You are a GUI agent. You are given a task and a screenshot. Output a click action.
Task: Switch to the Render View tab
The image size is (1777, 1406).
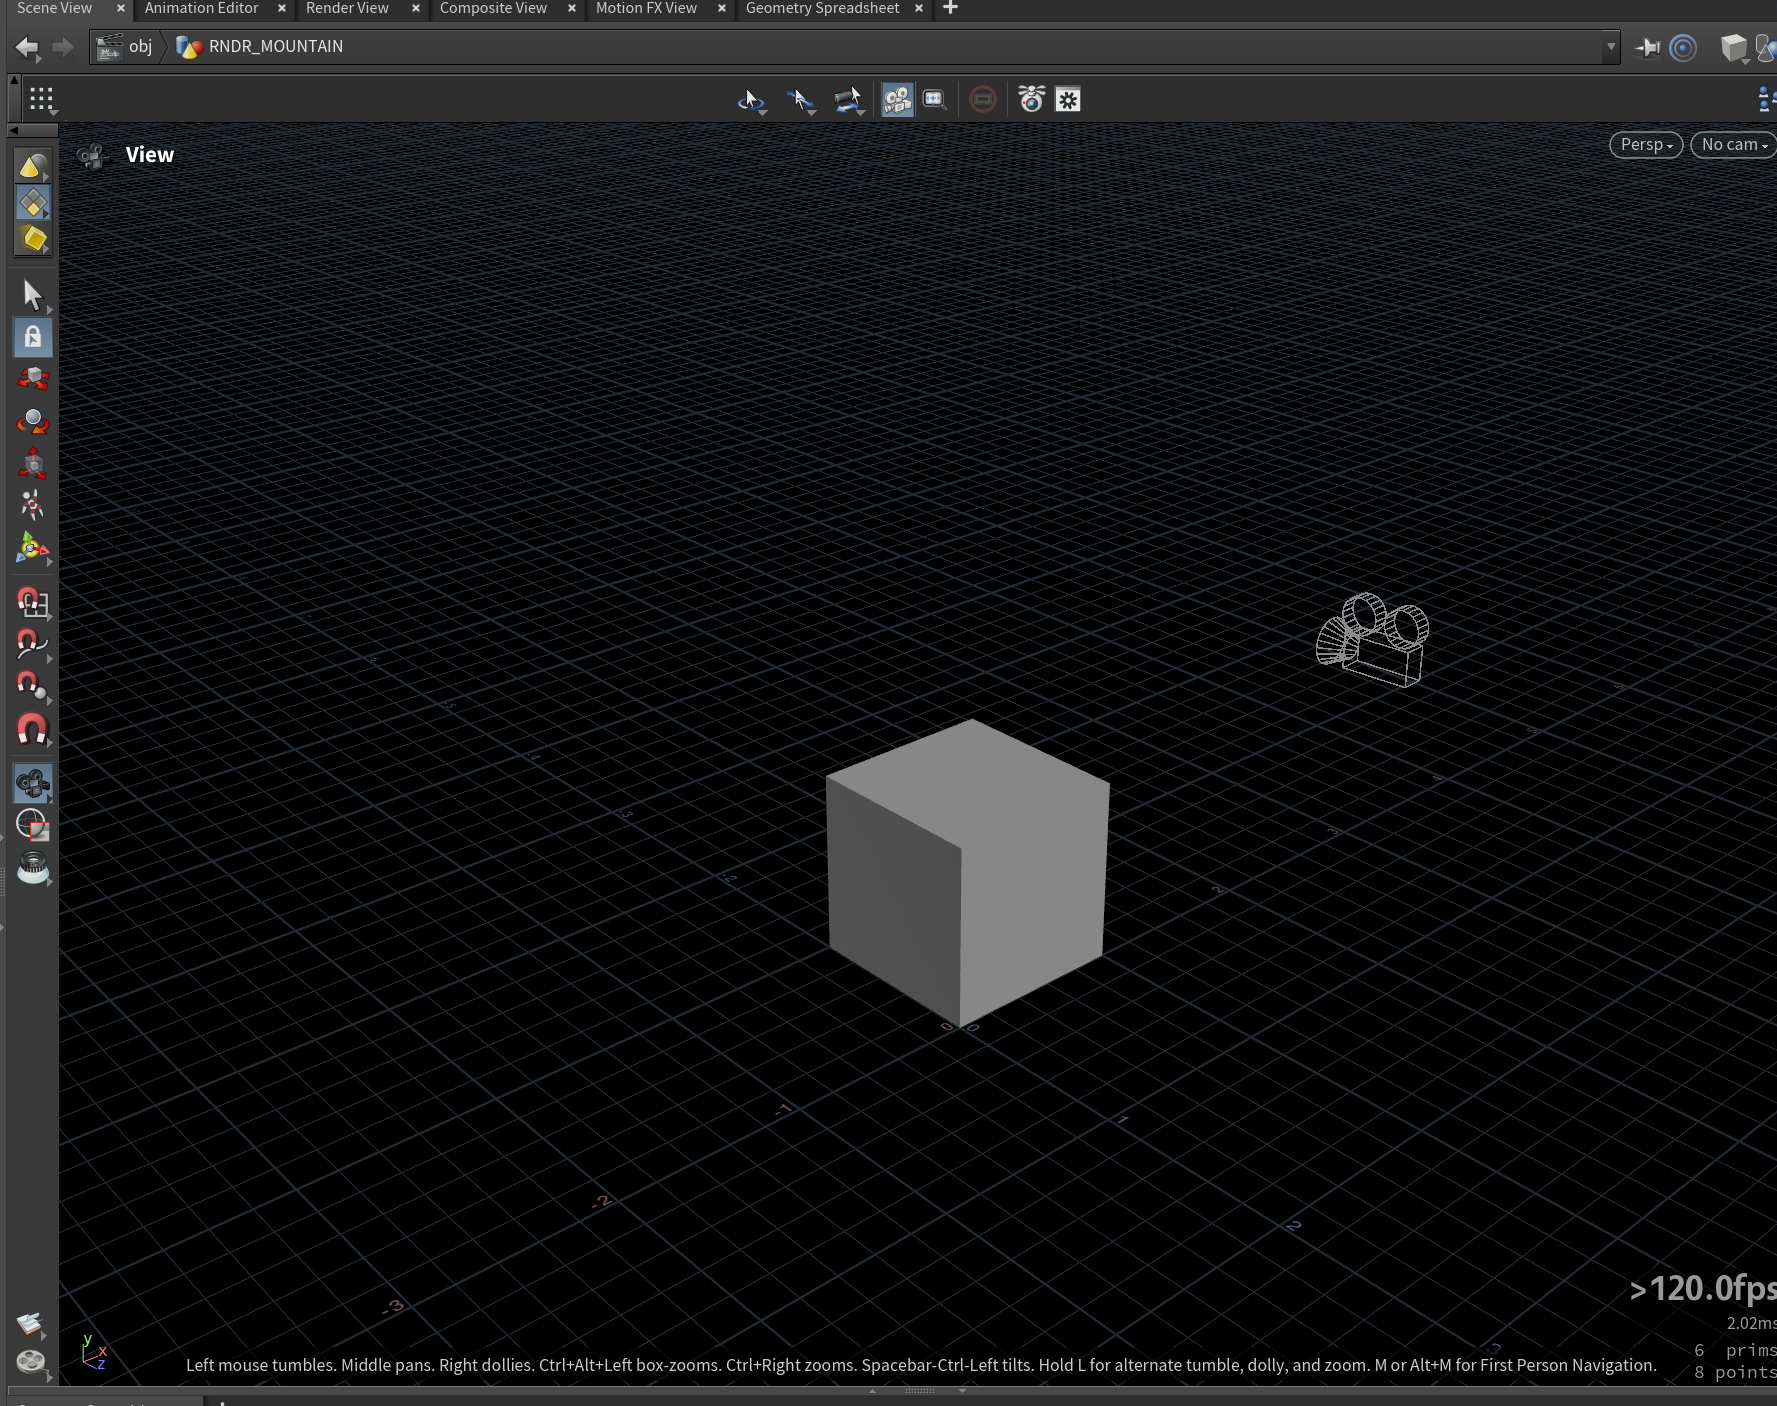point(347,8)
